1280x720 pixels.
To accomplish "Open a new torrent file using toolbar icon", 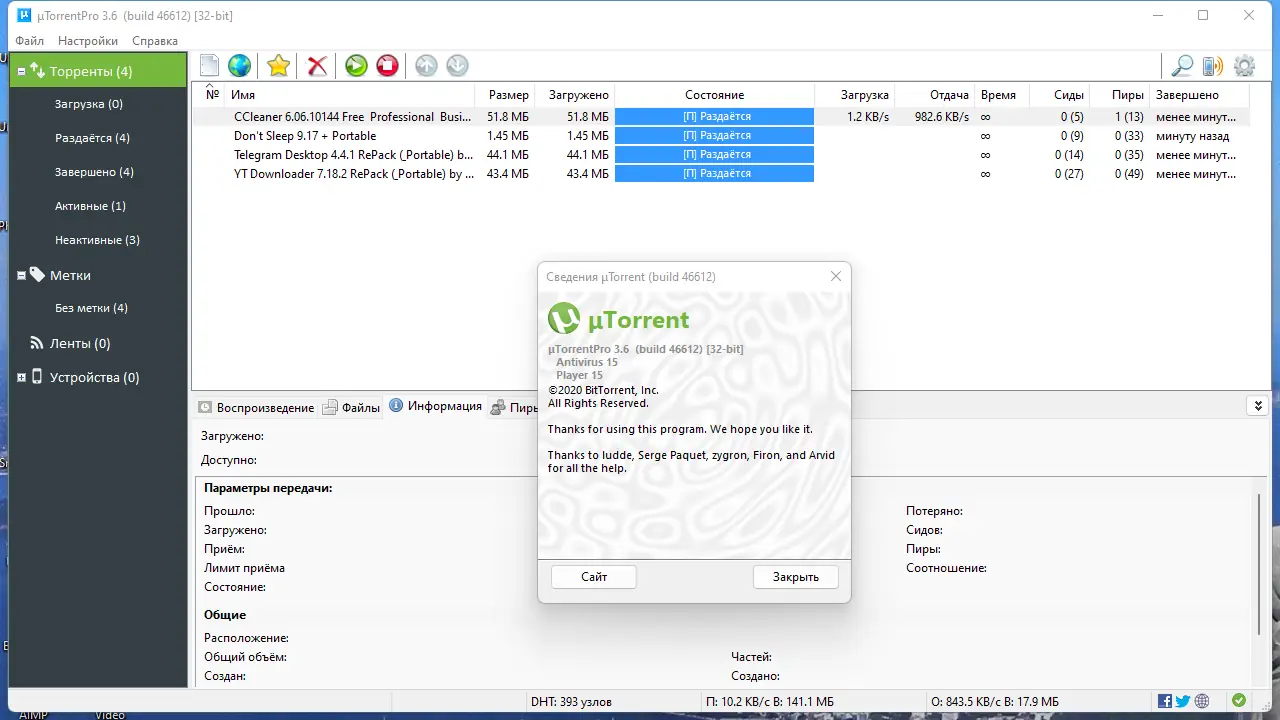I will point(209,65).
